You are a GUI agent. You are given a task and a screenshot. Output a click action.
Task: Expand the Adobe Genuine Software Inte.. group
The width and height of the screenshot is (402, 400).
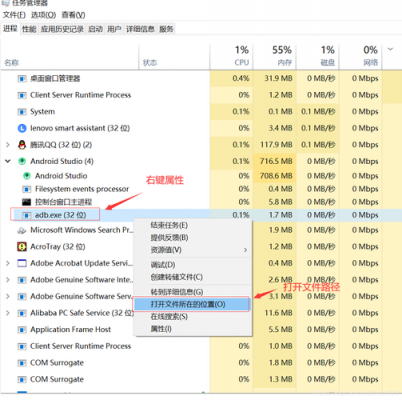(x=8, y=280)
